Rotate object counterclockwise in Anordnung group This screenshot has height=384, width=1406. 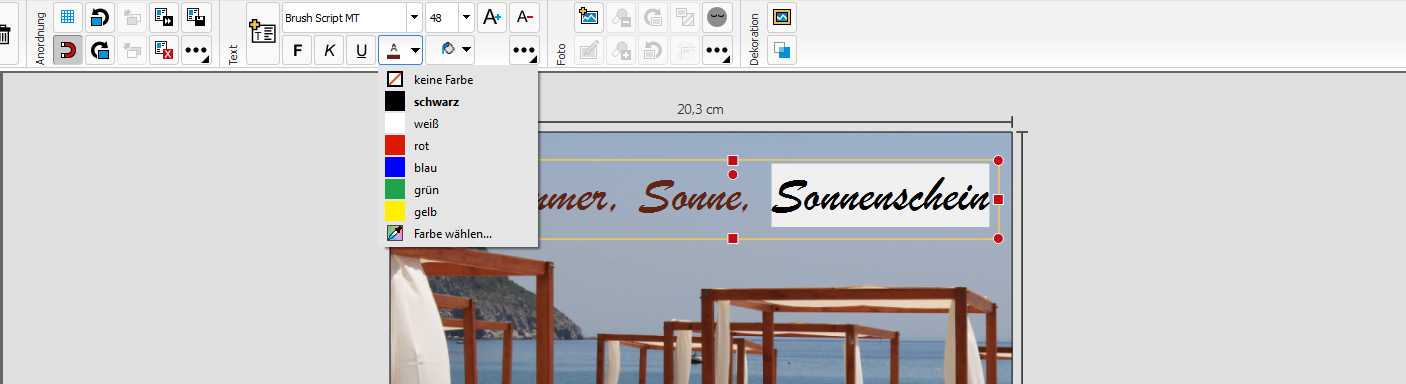(100, 17)
